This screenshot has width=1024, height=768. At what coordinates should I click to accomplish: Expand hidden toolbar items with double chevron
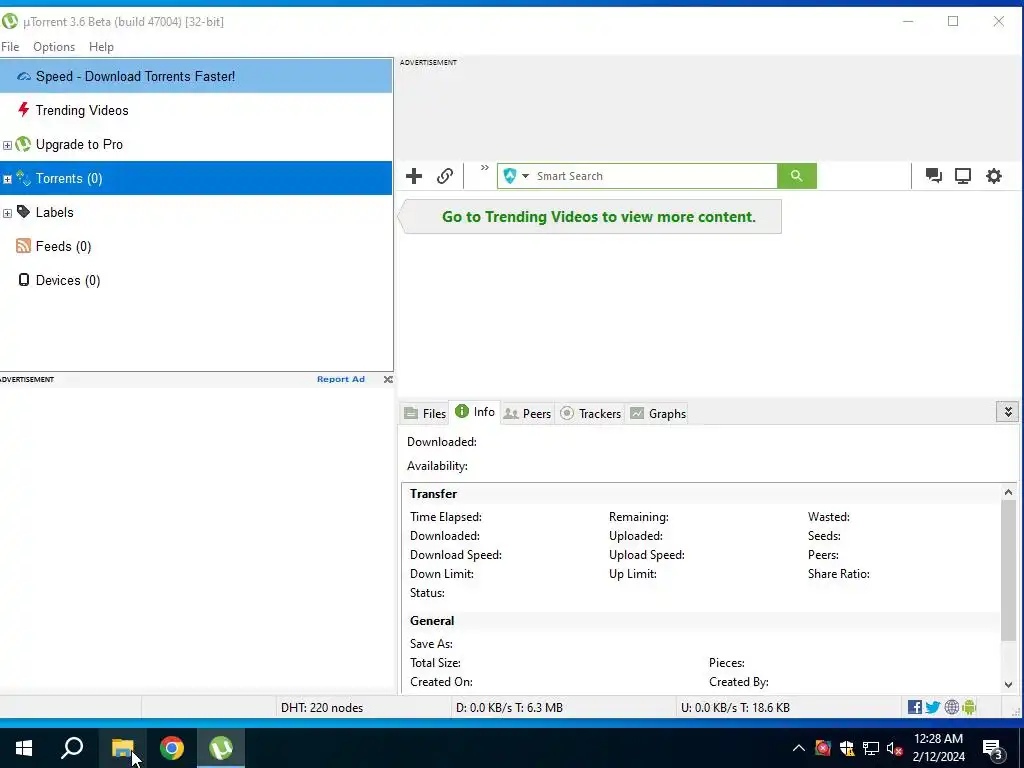point(485,168)
